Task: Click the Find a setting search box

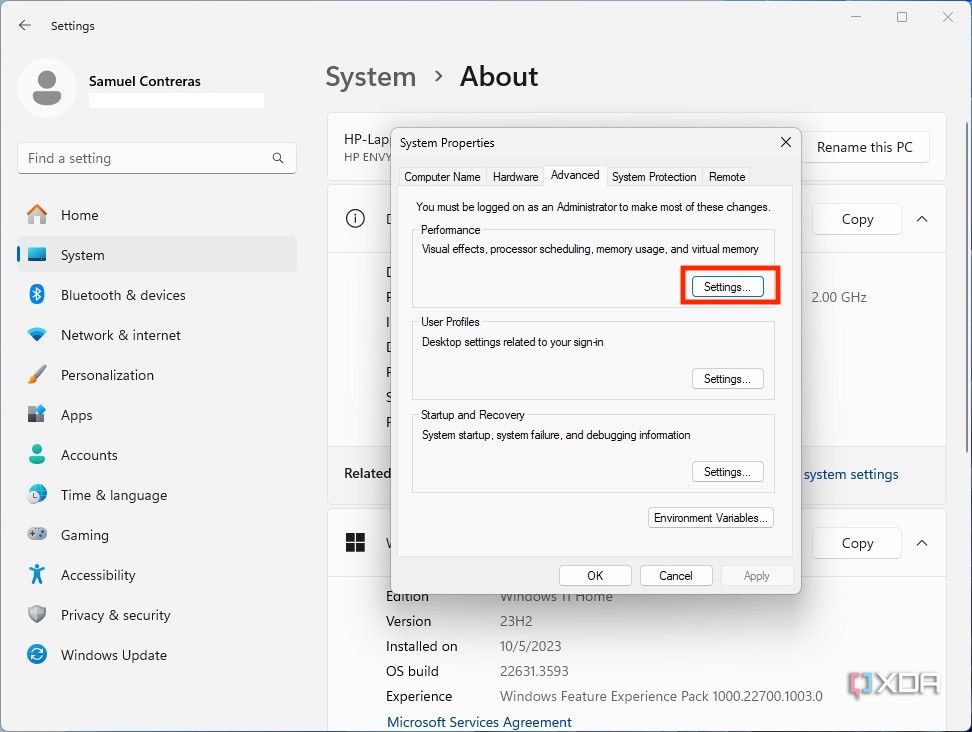Action: coord(157,158)
